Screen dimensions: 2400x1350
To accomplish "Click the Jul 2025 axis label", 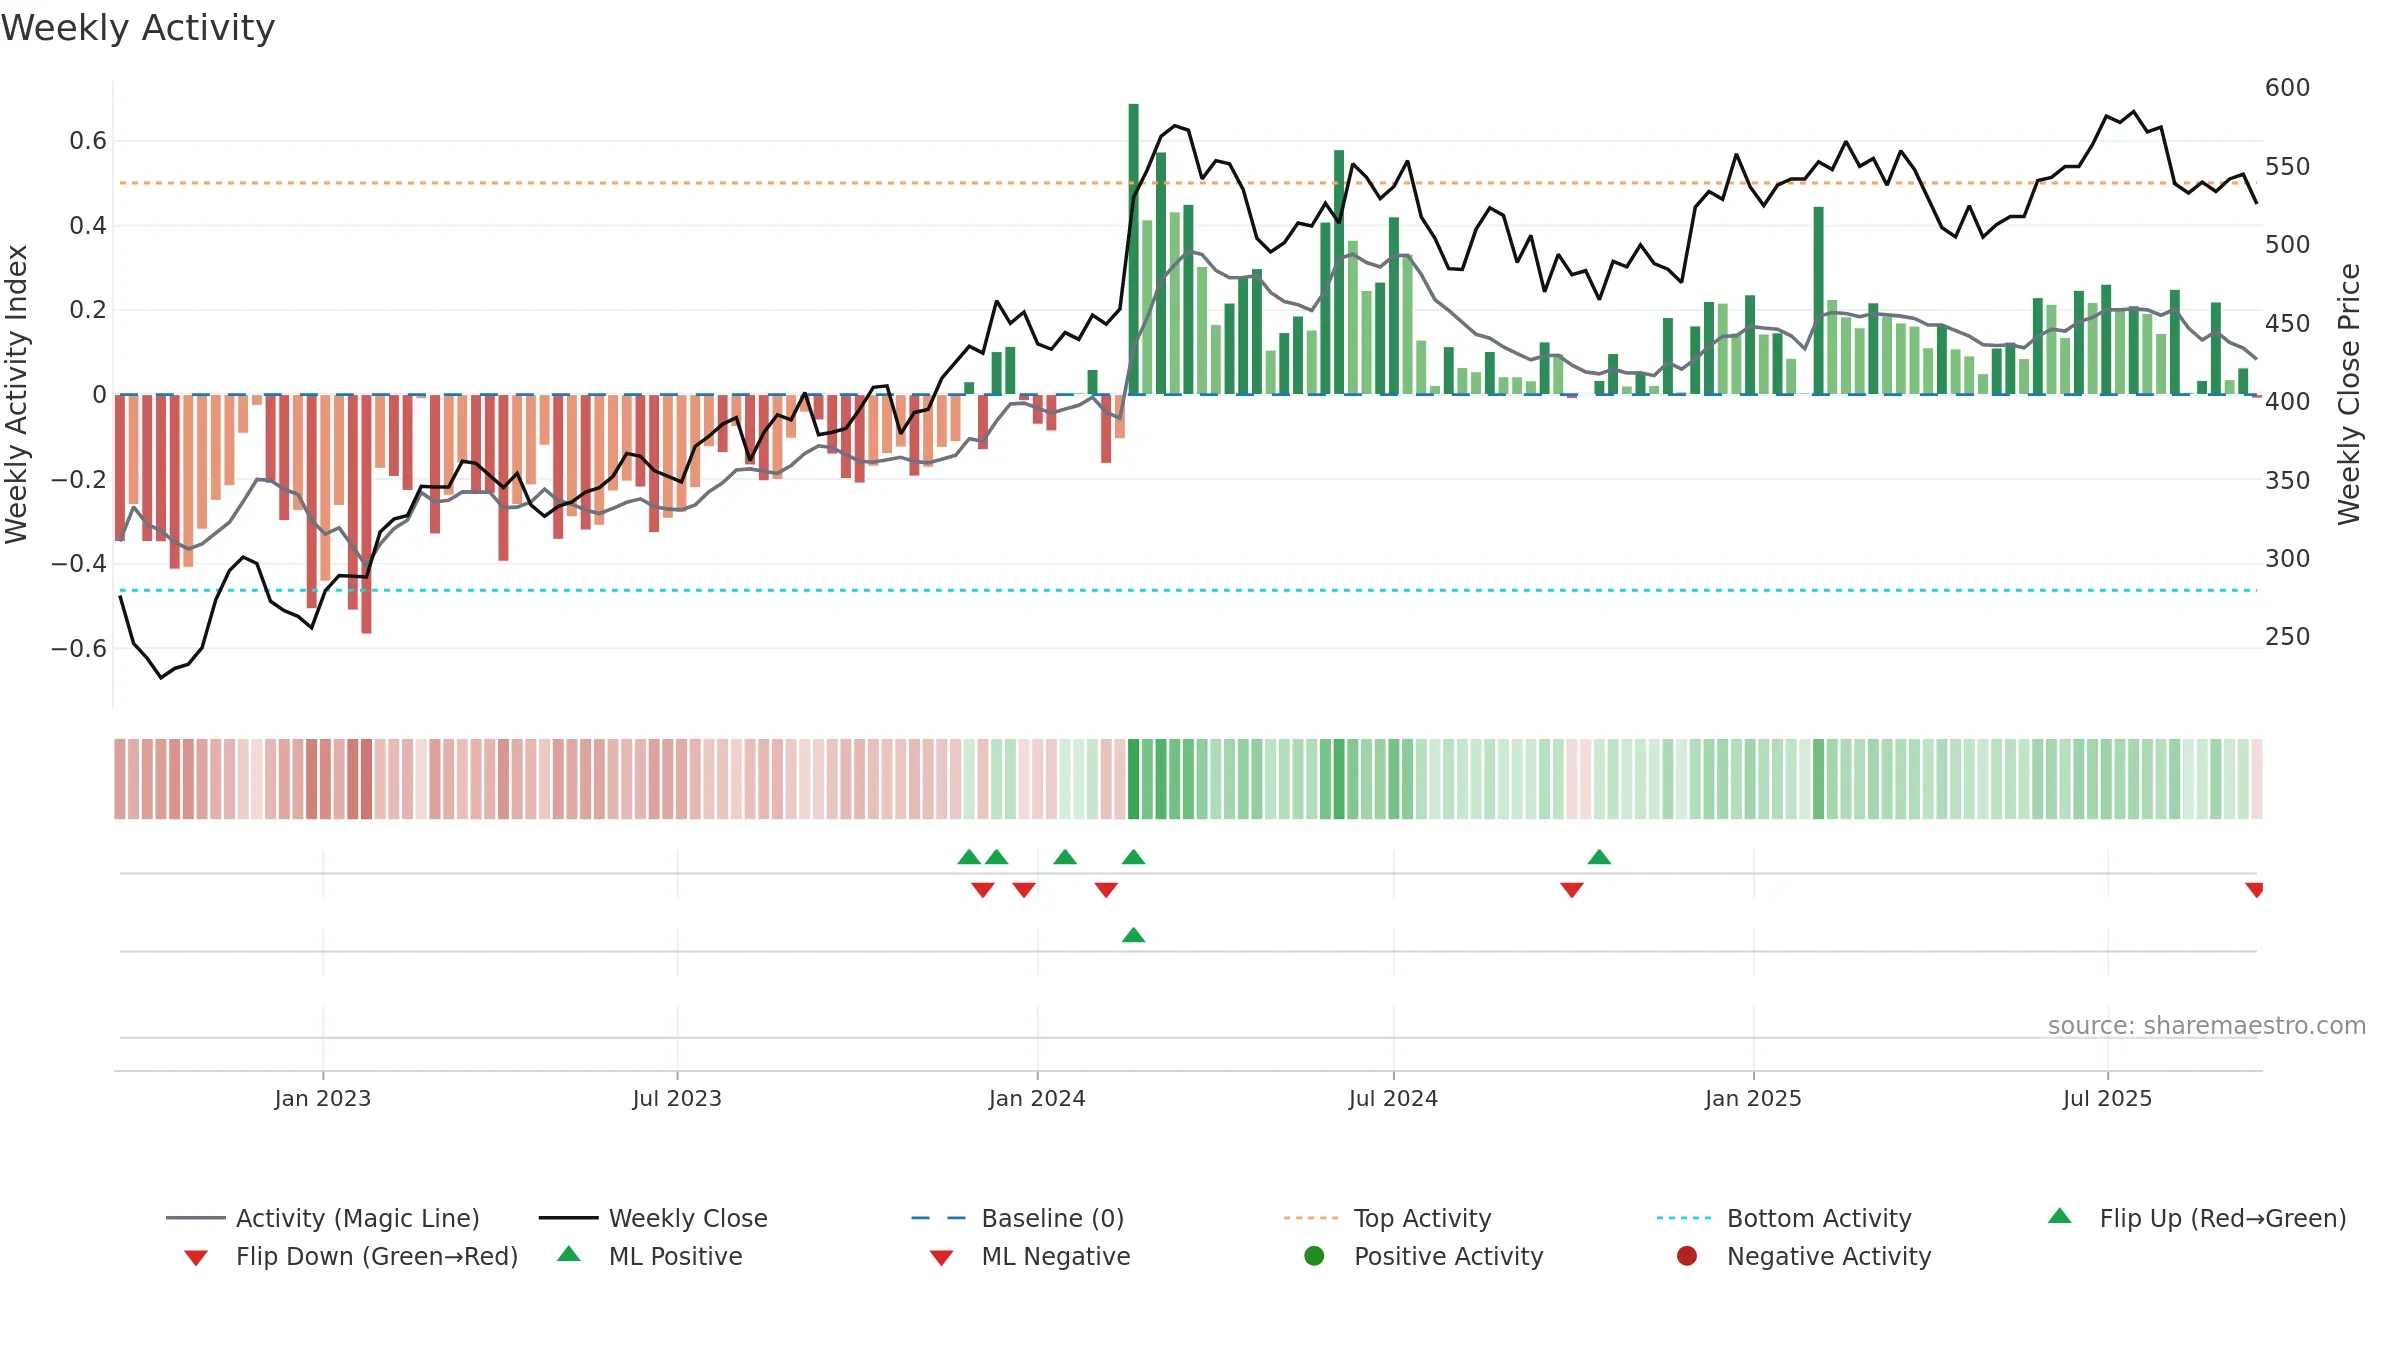I will [2107, 1098].
